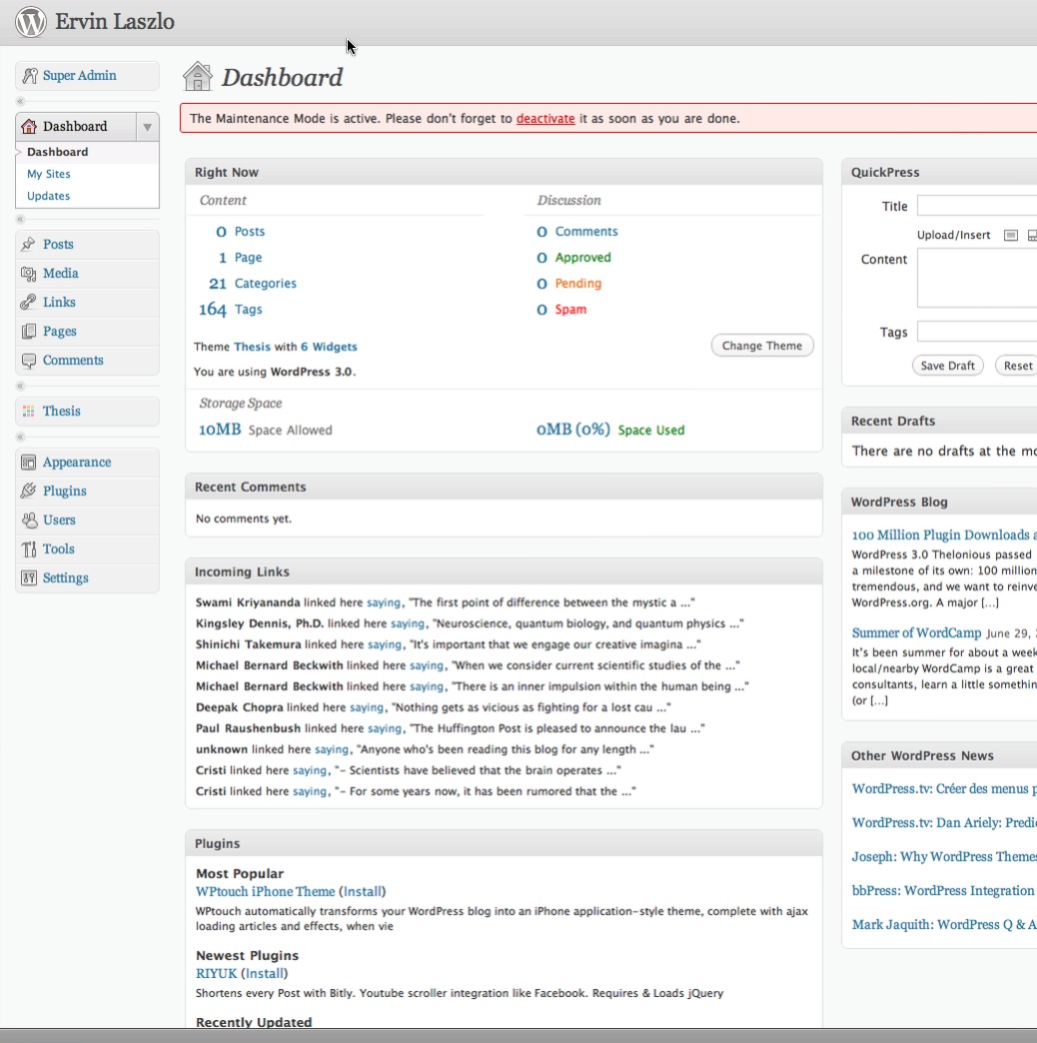Expand the Dashboard menu dropdown arrow
This screenshot has height=1043, width=1037.
[x=147, y=126]
